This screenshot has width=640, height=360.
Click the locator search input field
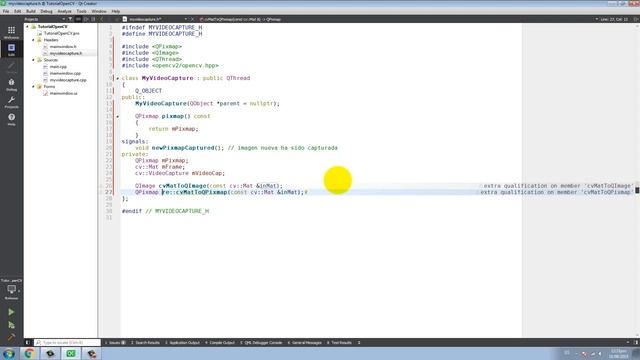click(67, 342)
